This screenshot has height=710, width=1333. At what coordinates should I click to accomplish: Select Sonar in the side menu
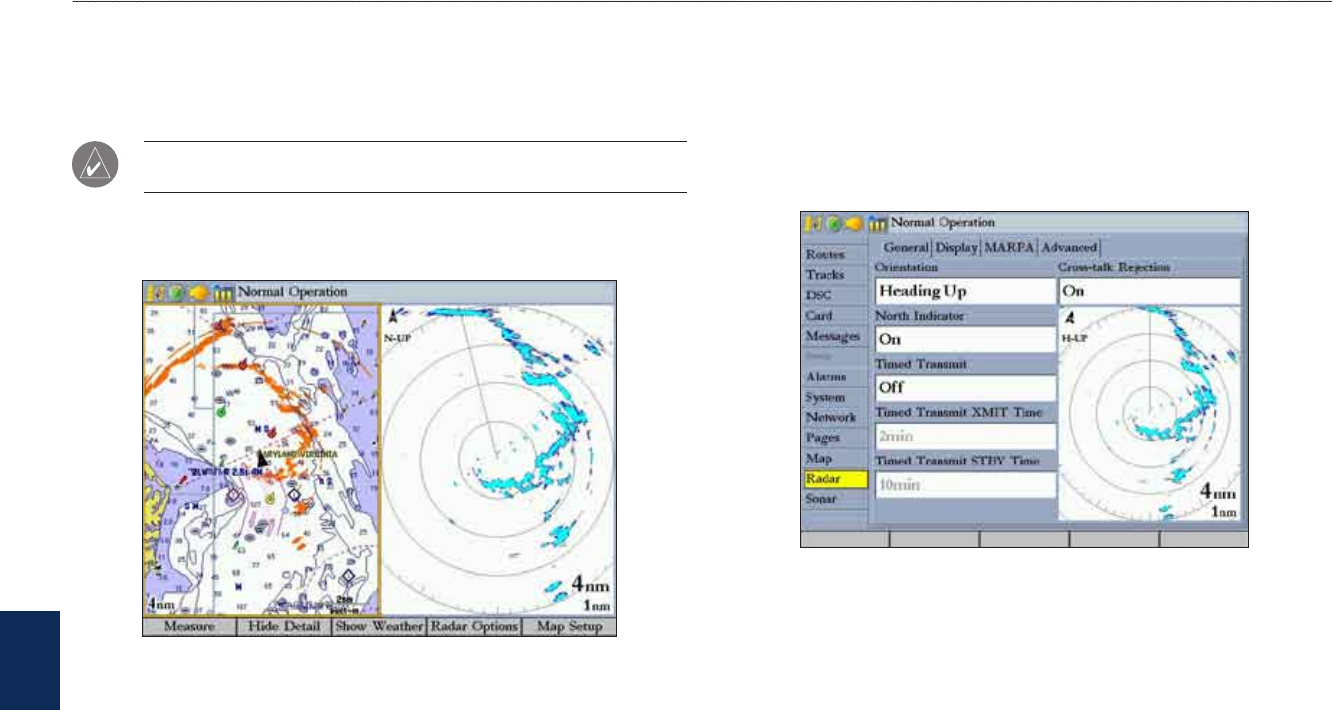click(834, 499)
